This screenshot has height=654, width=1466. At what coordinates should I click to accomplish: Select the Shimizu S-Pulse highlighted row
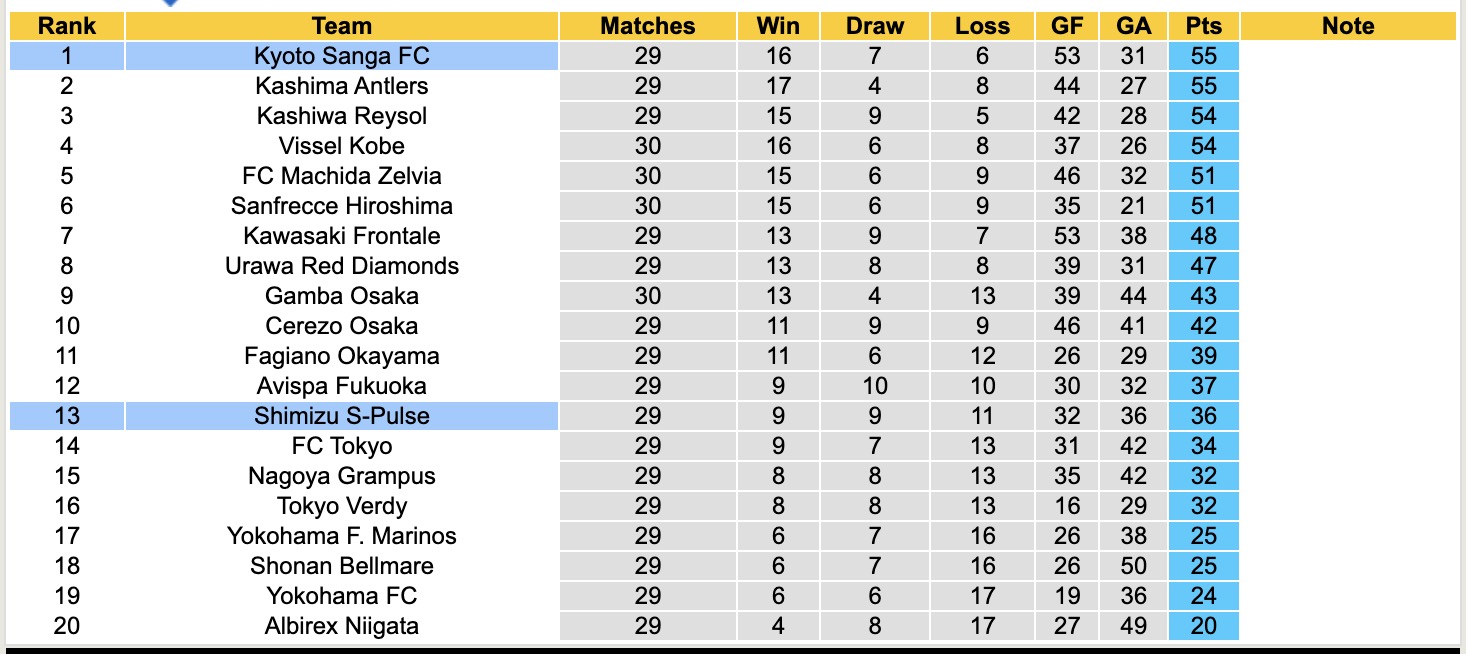(342, 416)
